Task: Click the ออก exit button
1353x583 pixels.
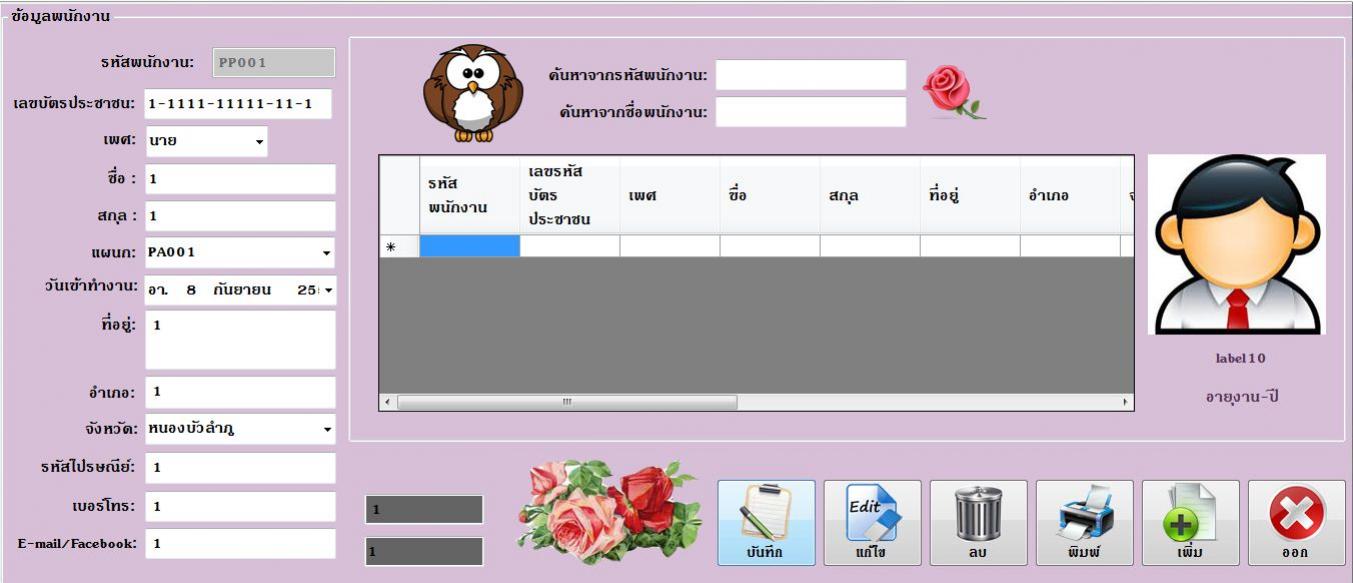Action: 1296,523
